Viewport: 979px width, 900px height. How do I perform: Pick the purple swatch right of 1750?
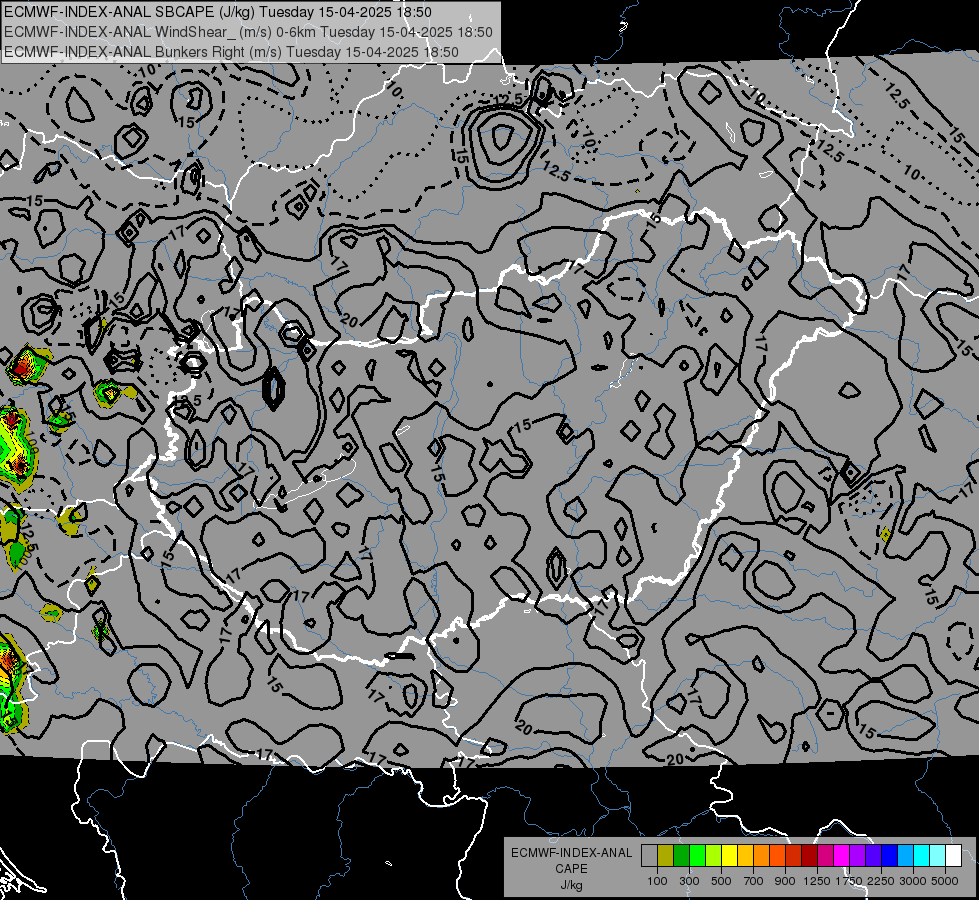(x=857, y=856)
